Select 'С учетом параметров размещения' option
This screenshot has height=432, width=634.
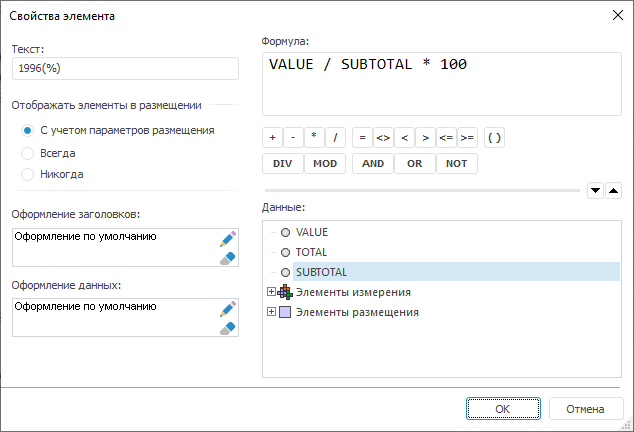coord(28,130)
